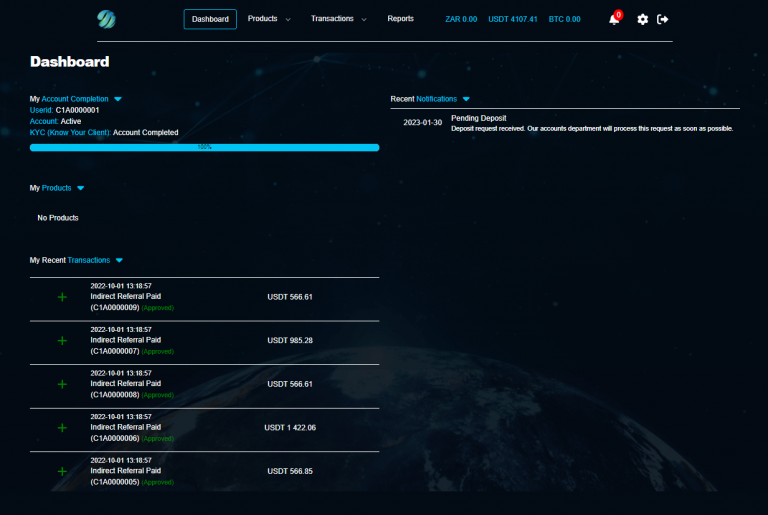The width and height of the screenshot is (768, 515).
Task: Select the Dashboard tab
Action: [210, 19]
